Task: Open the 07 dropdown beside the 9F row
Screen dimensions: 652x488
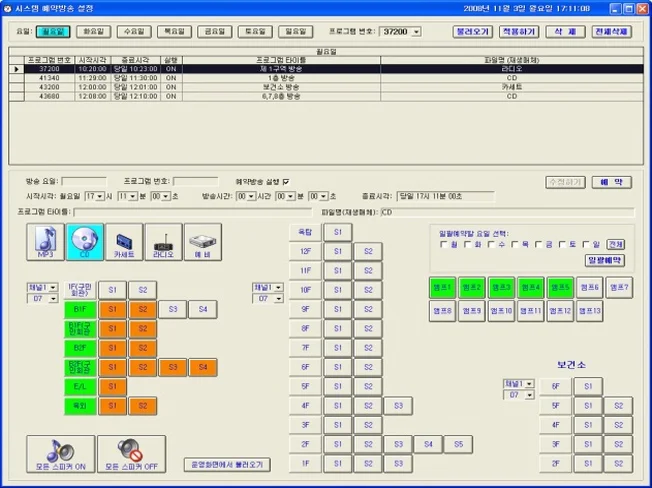Action: coord(279,298)
